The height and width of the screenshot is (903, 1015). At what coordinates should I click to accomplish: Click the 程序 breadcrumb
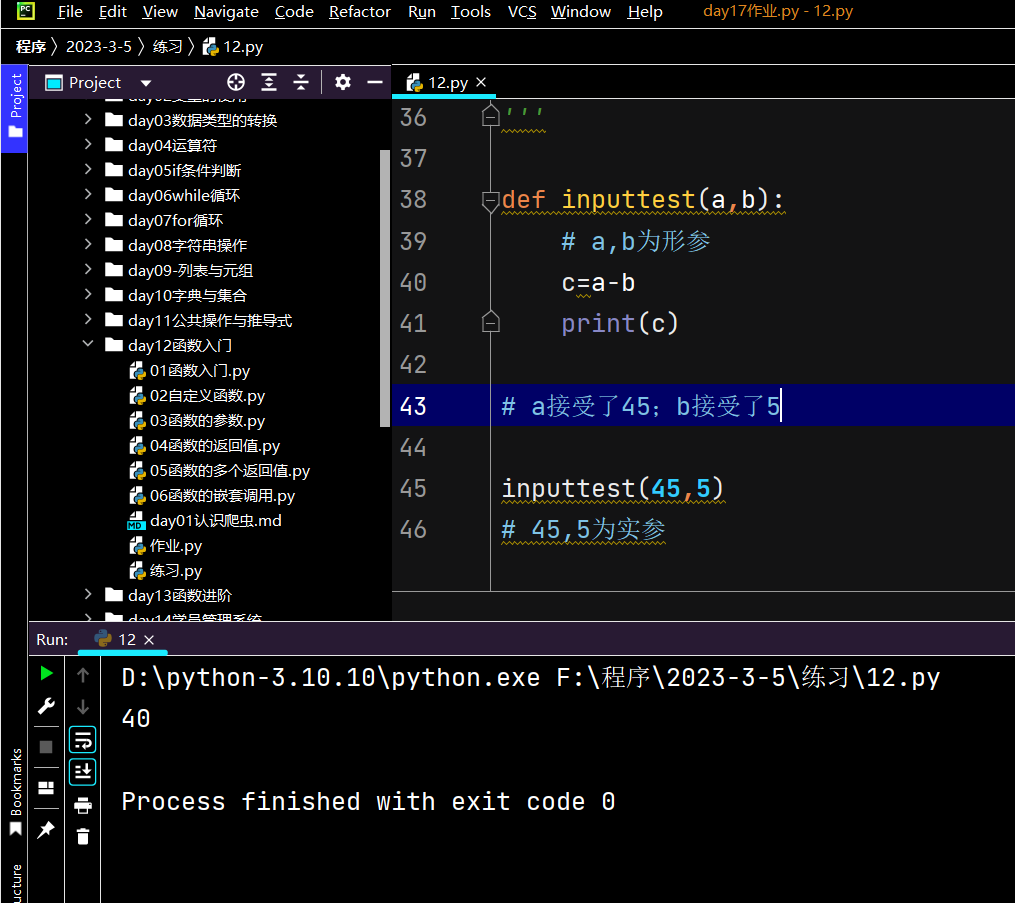(31, 47)
